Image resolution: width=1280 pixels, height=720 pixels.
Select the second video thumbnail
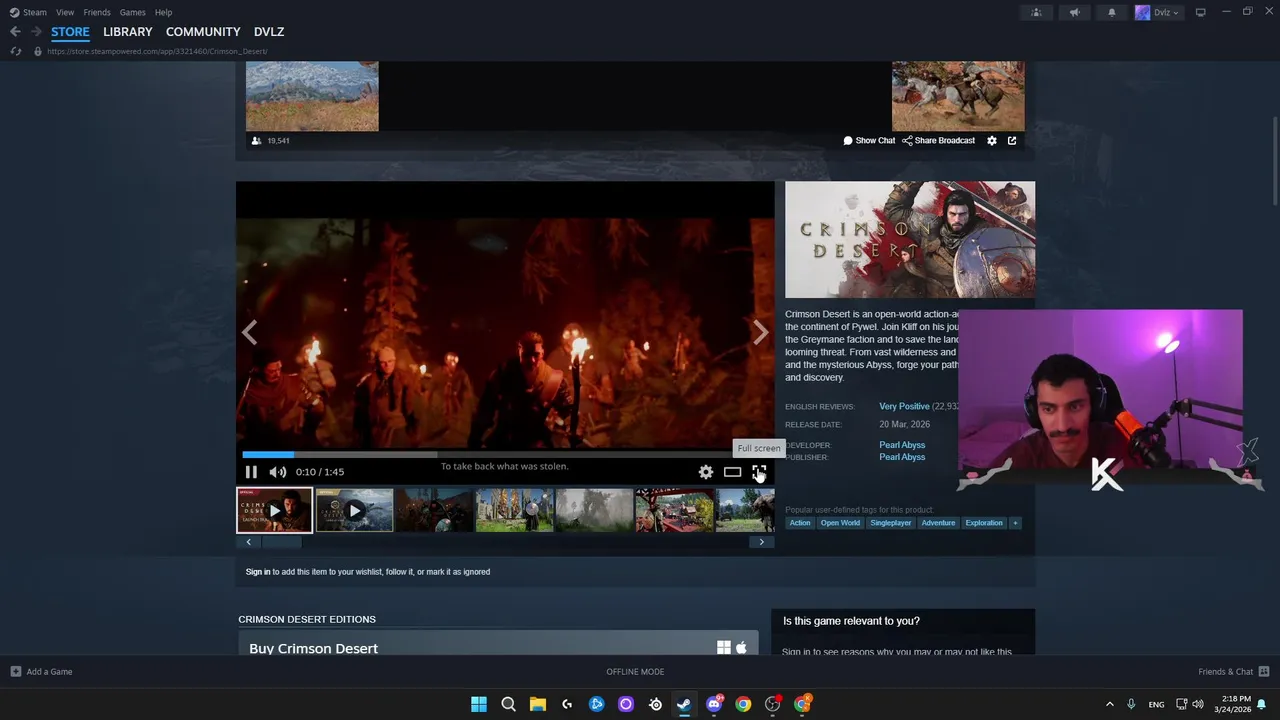click(354, 510)
